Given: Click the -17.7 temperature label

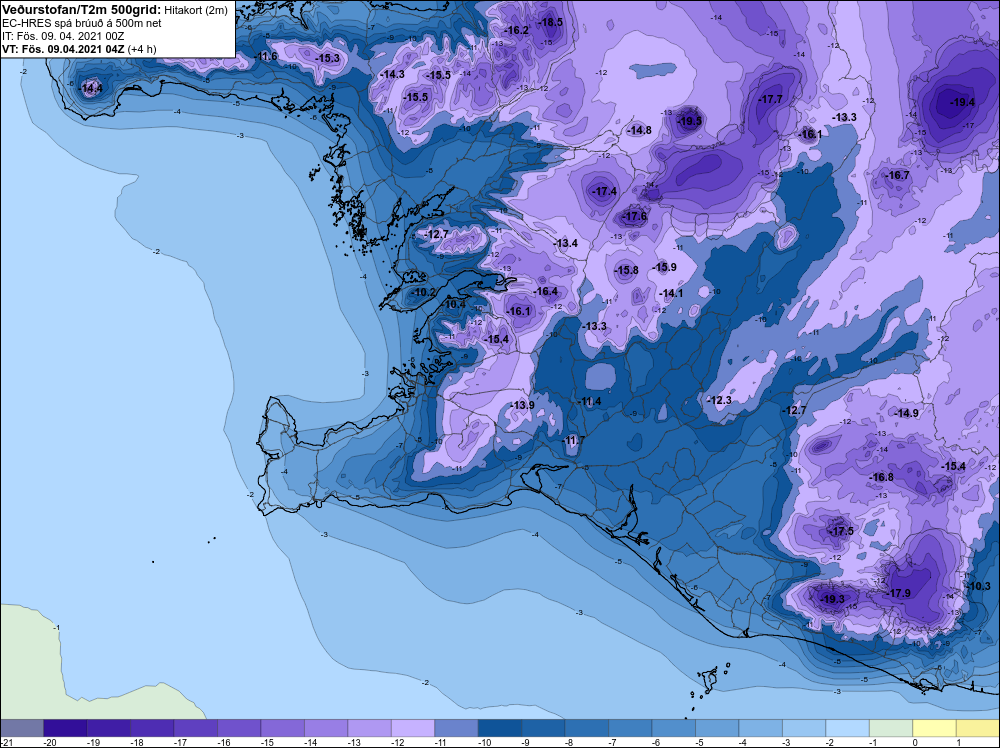Looking at the screenshot, I should coord(770,99).
